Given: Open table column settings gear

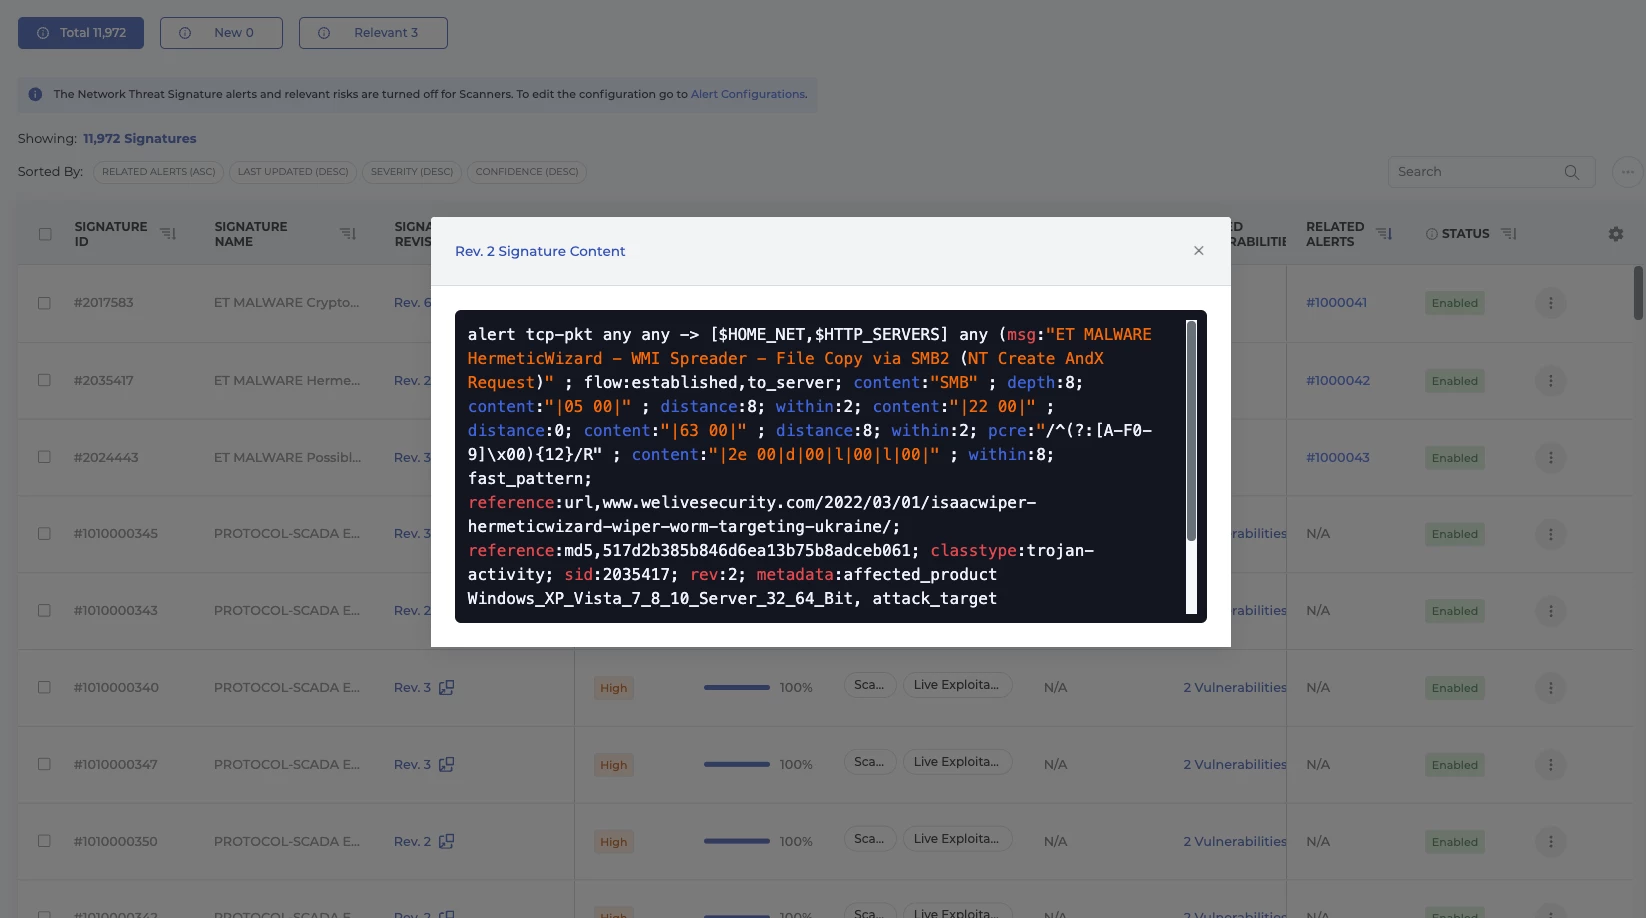Looking at the screenshot, I should (x=1615, y=234).
